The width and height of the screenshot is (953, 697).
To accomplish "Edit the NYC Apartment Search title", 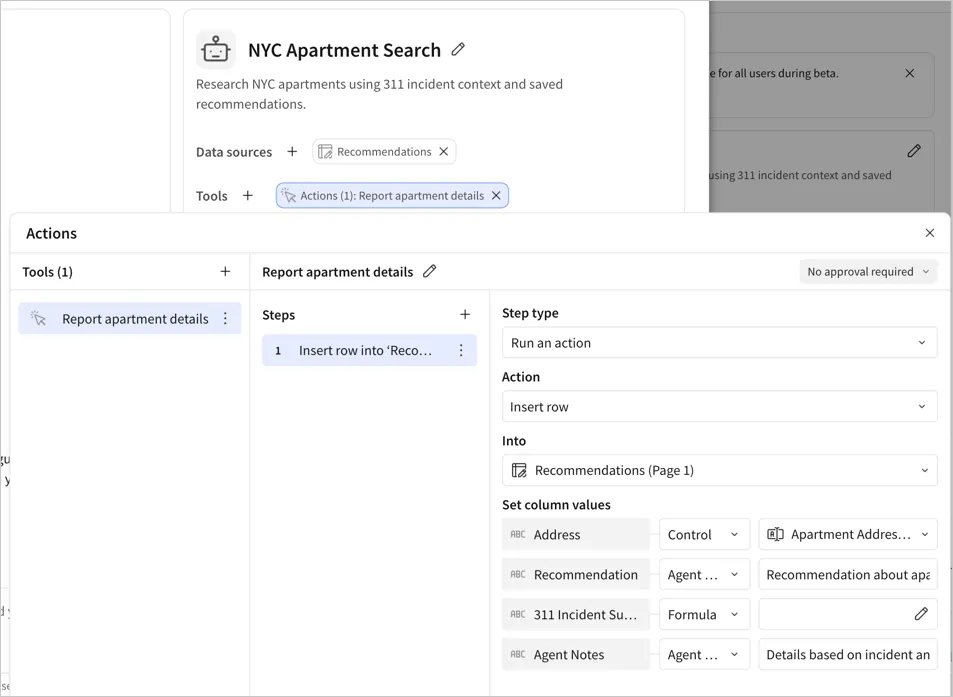I will point(458,50).
